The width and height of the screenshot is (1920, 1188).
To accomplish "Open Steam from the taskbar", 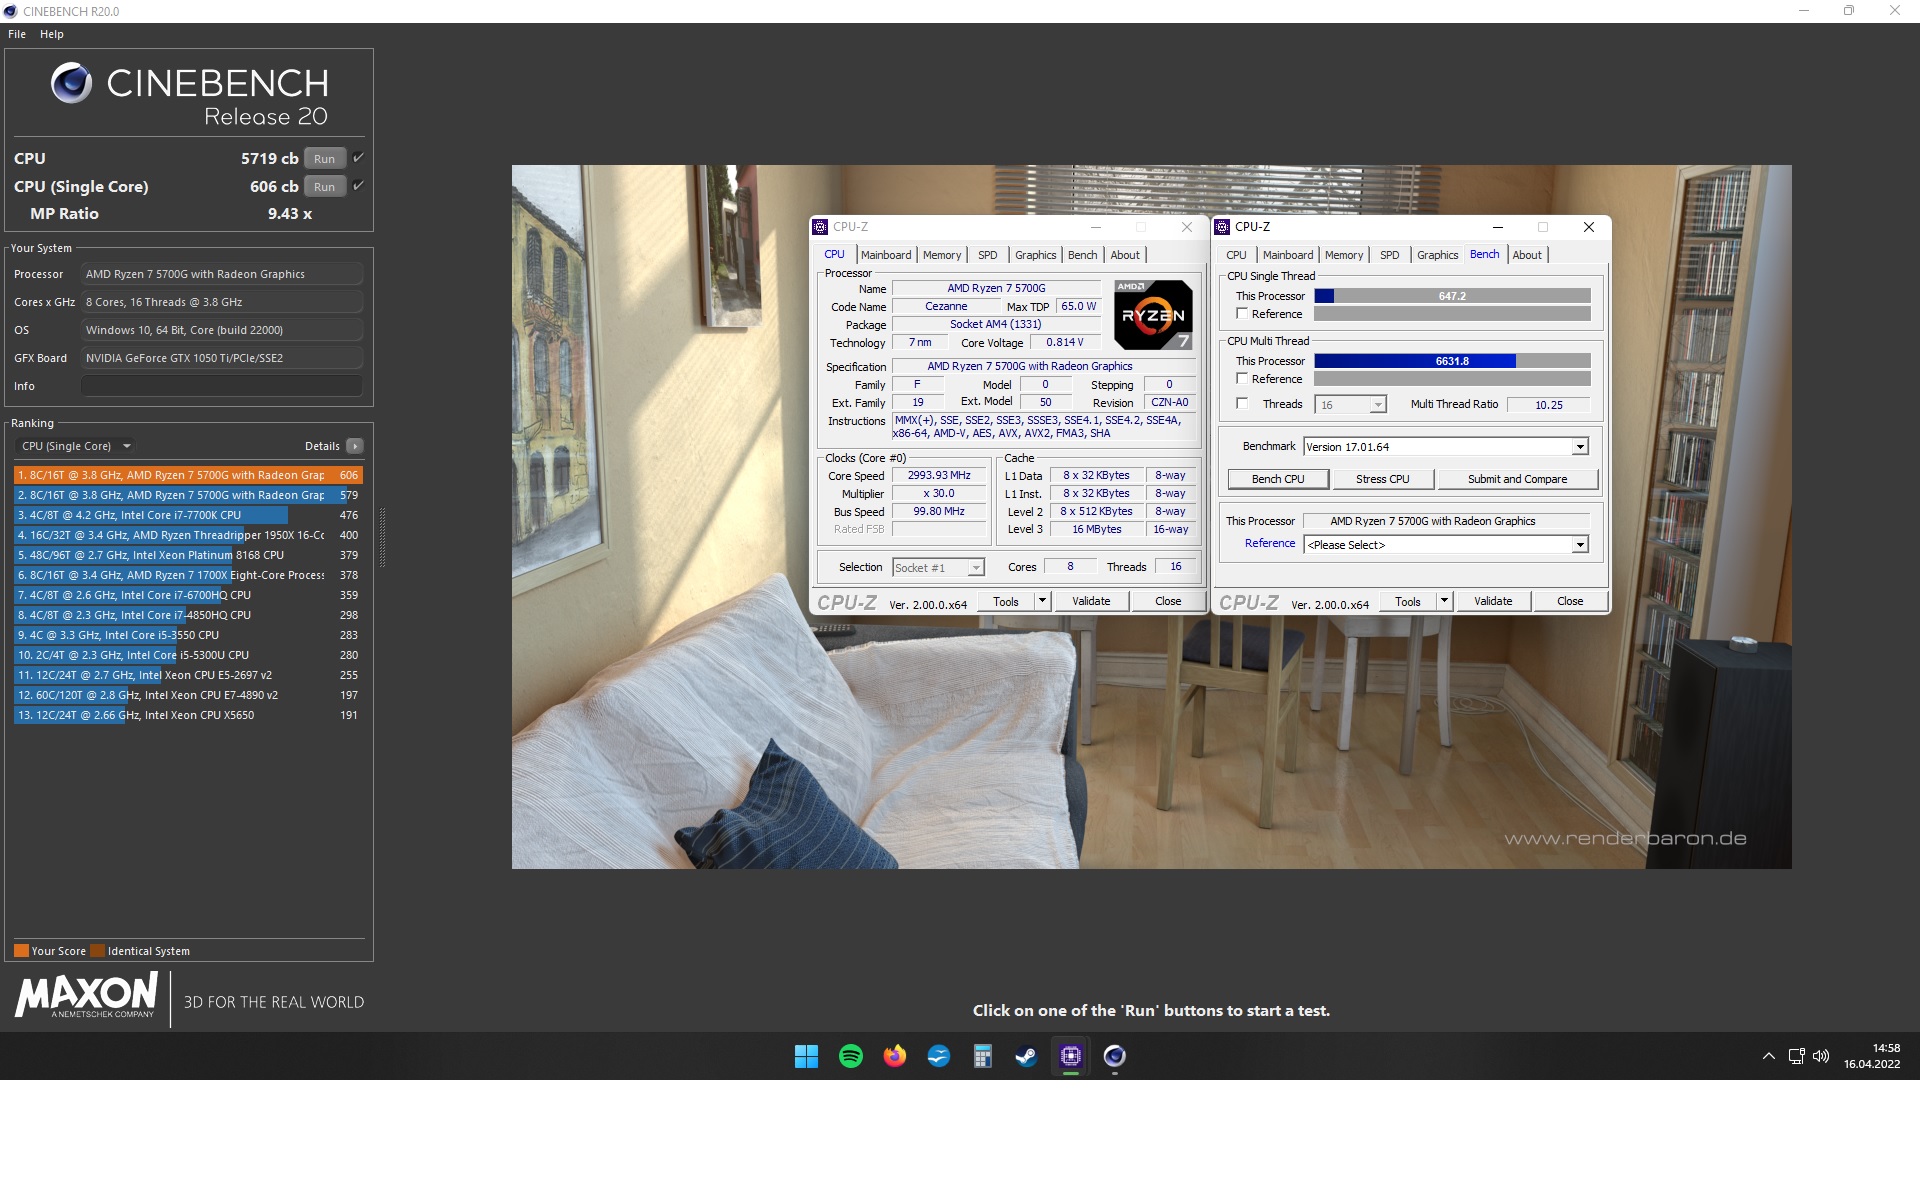I will point(1026,1057).
